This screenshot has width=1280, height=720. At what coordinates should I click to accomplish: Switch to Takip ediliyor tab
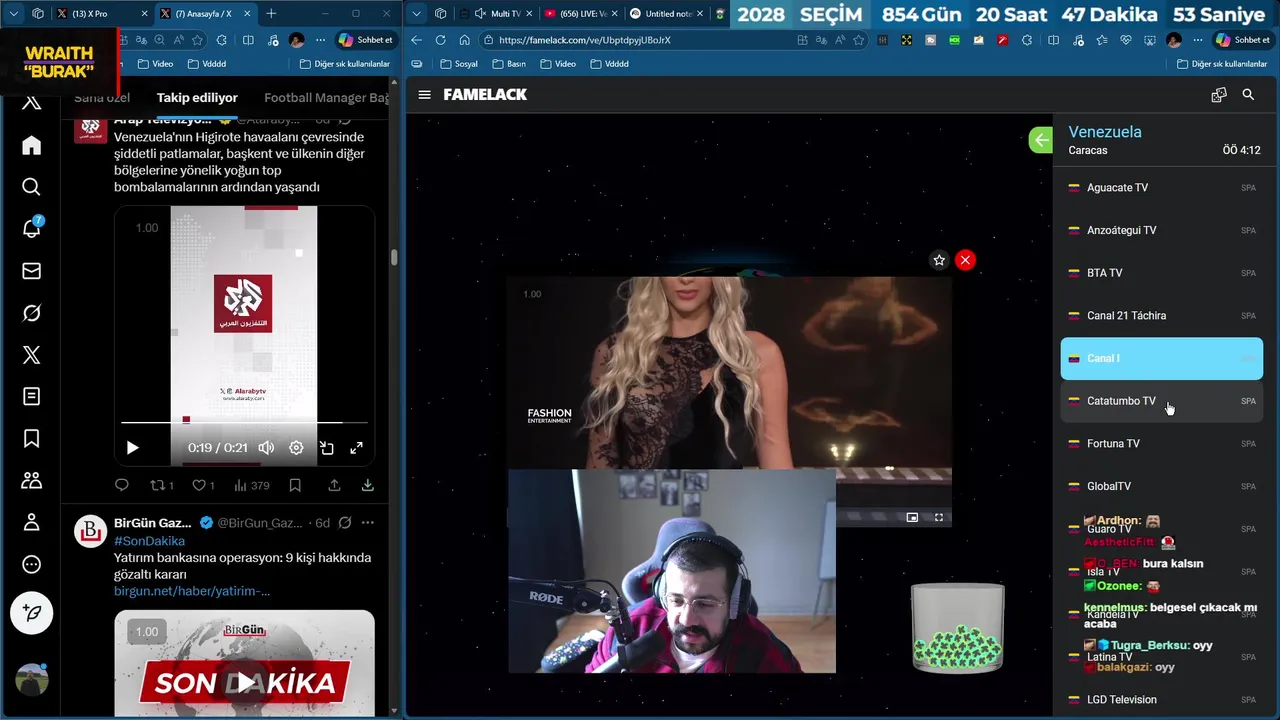[197, 98]
